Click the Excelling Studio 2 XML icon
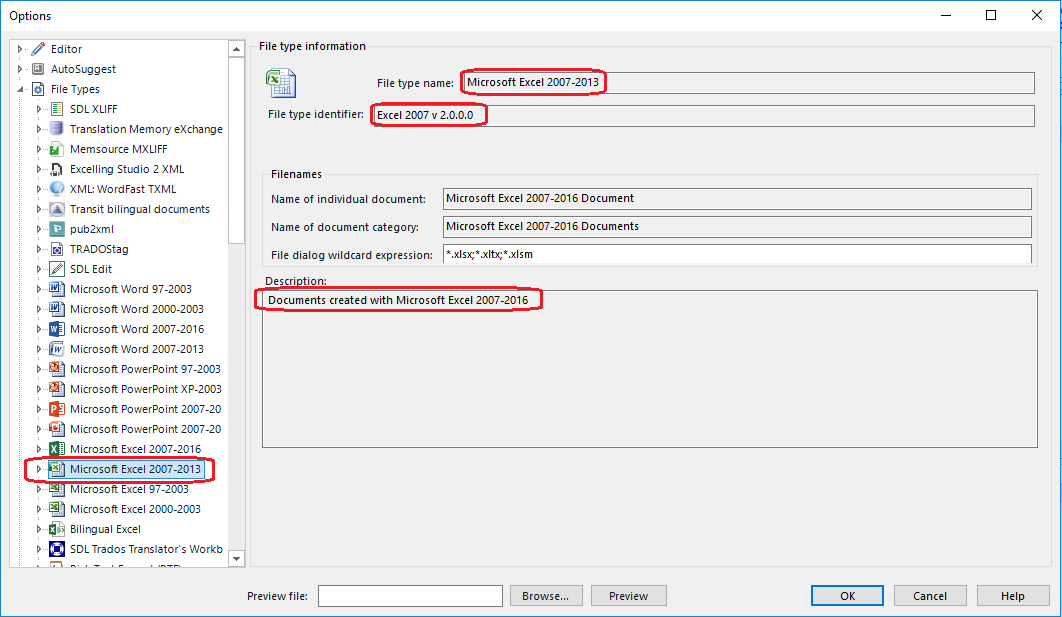The height and width of the screenshot is (617, 1062). coord(58,169)
